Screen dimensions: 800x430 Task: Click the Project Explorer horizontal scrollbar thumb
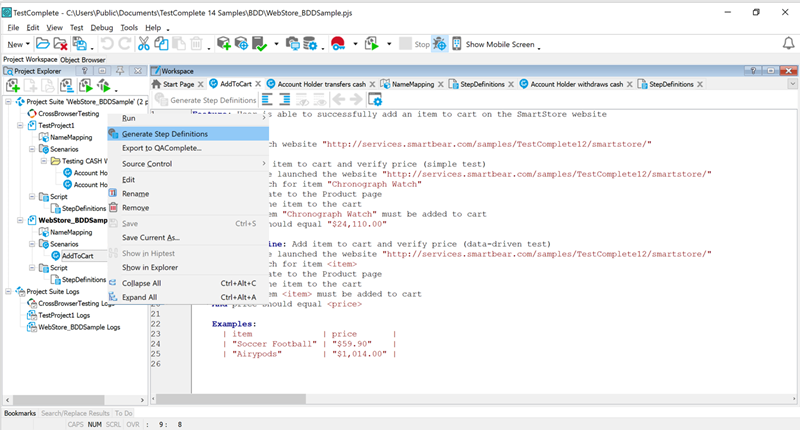[x=59, y=400]
